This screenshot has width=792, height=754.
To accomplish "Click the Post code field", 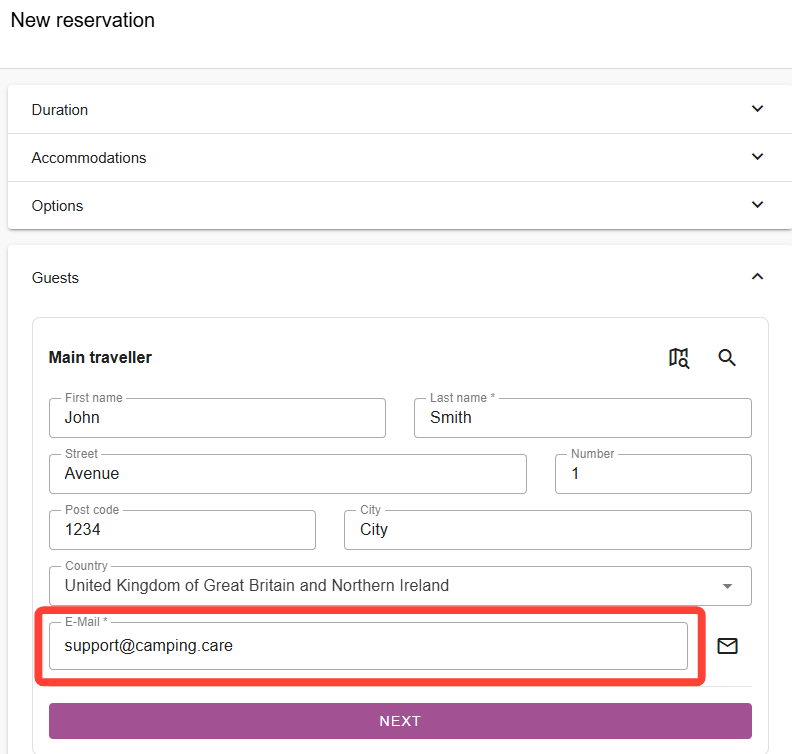I will pyautogui.click(x=182, y=530).
